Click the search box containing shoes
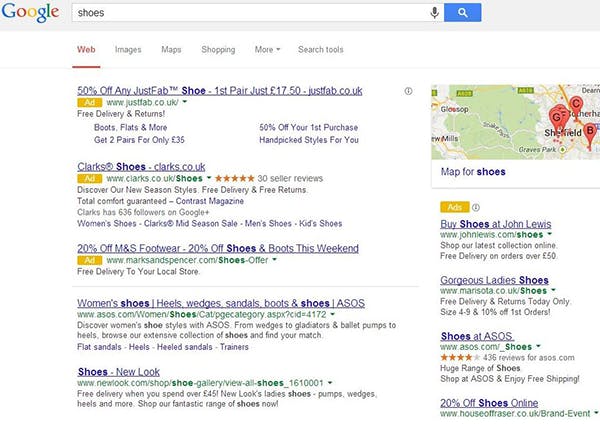 251,13
